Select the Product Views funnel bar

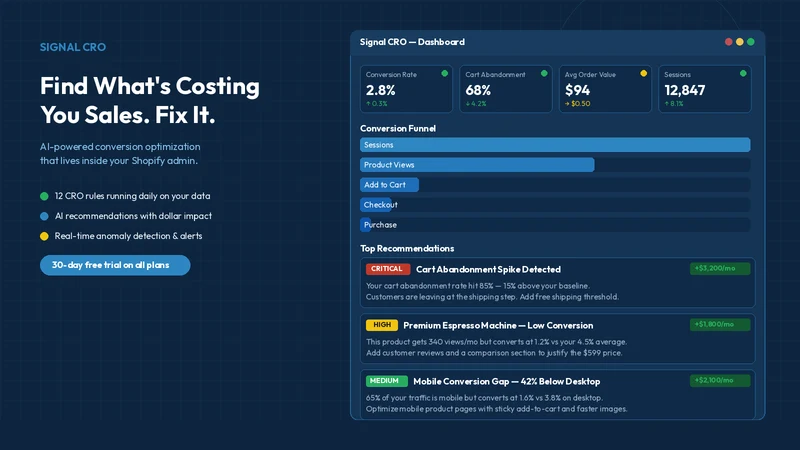pyautogui.click(x=477, y=165)
